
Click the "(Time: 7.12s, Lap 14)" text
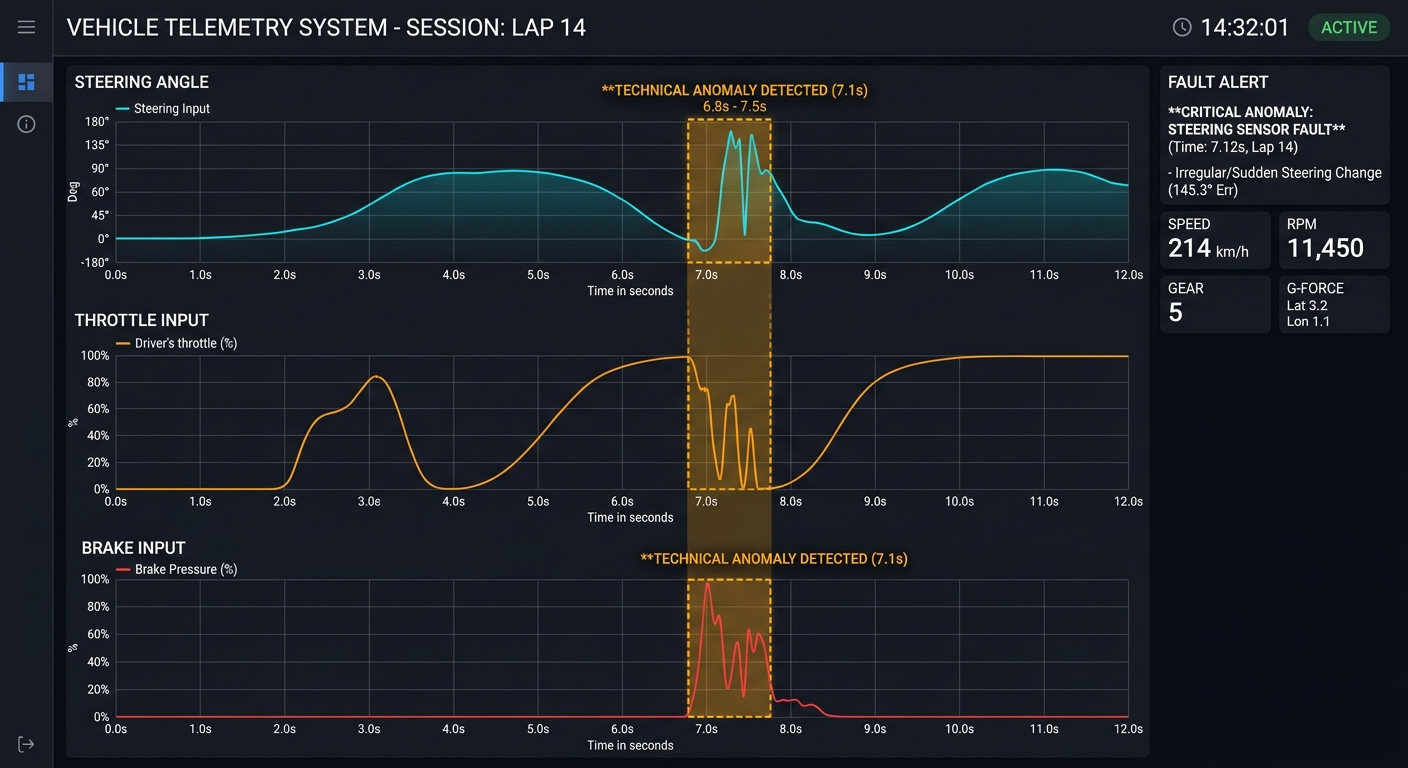(1233, 147)
